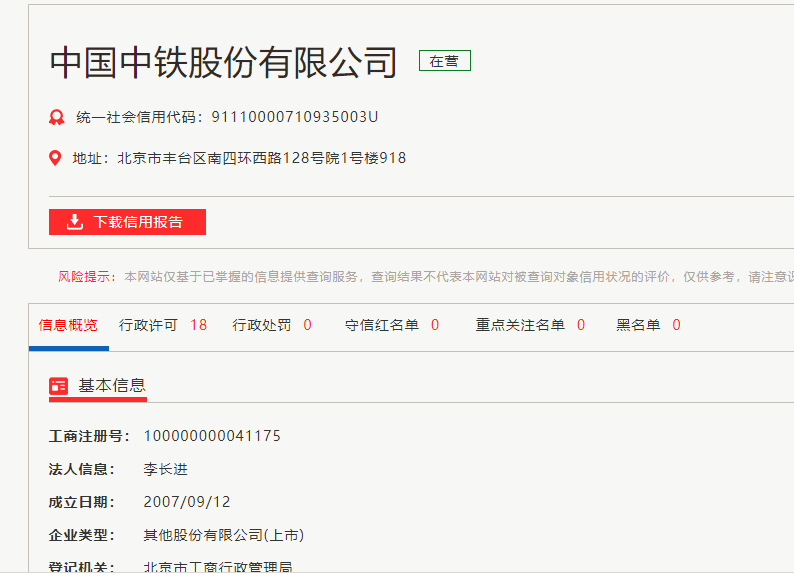This screenshot has width=794, height=573.
Task: Switch to the 信息概览 tab
Action: [68, 325]
